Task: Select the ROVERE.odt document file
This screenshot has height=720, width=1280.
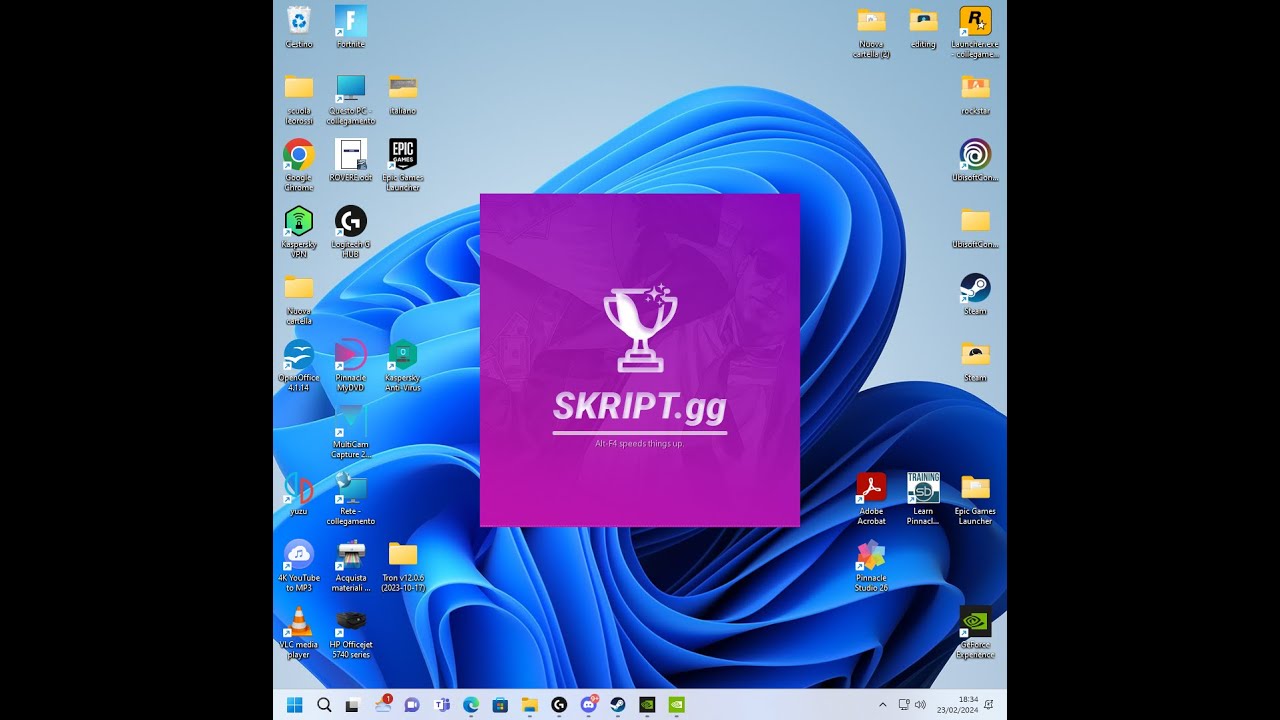Action: (x=351, y=160)
